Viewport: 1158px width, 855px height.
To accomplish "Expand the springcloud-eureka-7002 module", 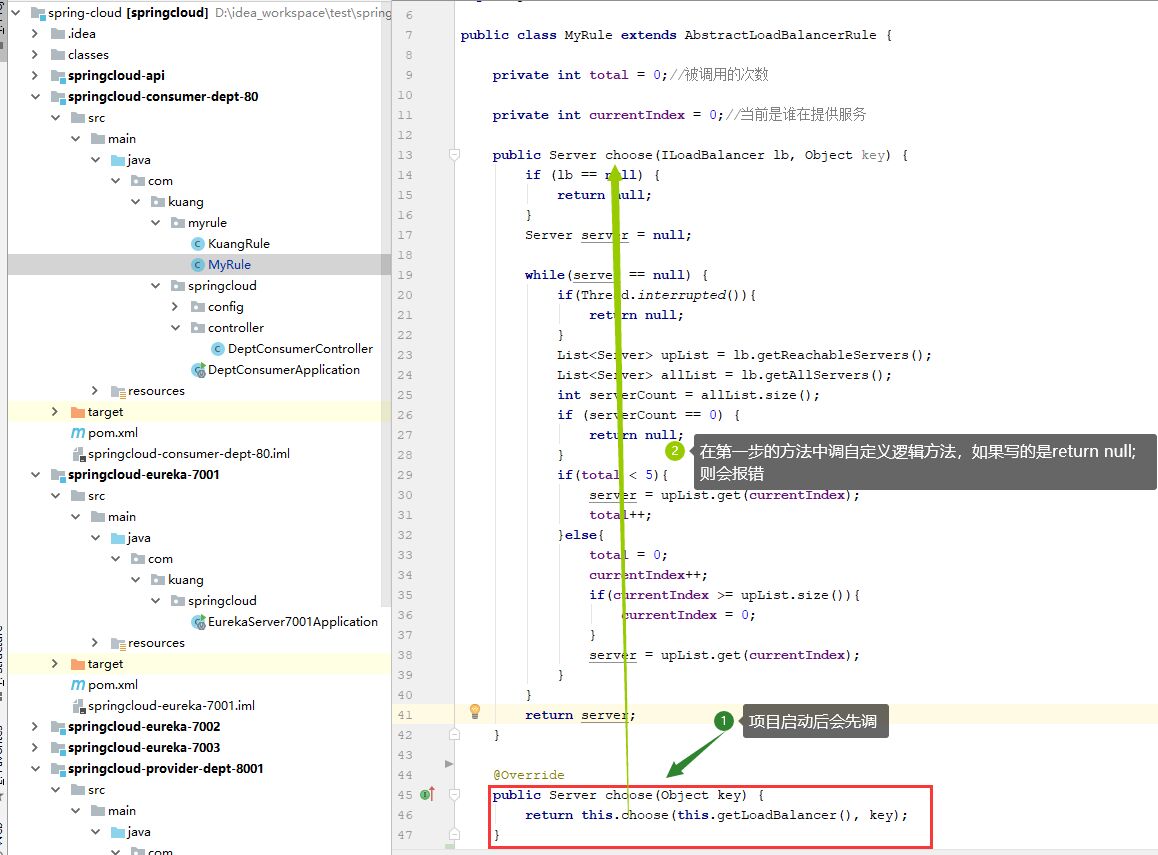I will coord(35,727).
